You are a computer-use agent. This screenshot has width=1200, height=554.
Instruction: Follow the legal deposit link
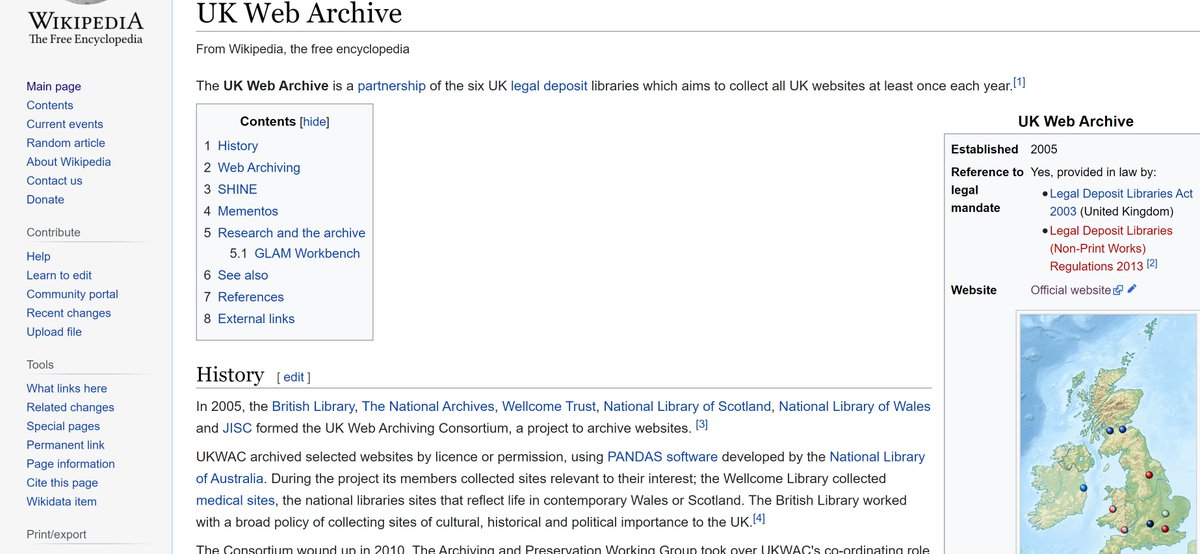549,86
